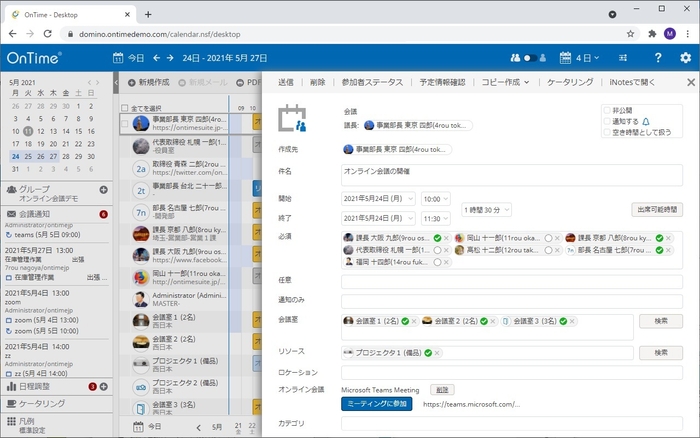Click bottom timeline previous arrow
Screen dimensions: 700x438
[198, 428]
